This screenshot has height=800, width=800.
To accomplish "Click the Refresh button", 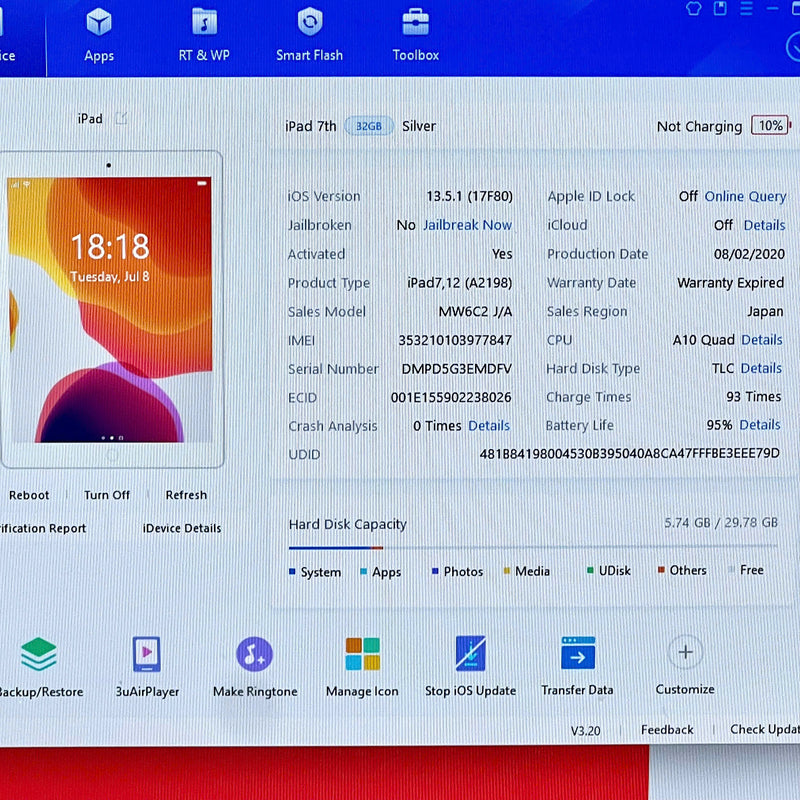I will tap(186, 495).
